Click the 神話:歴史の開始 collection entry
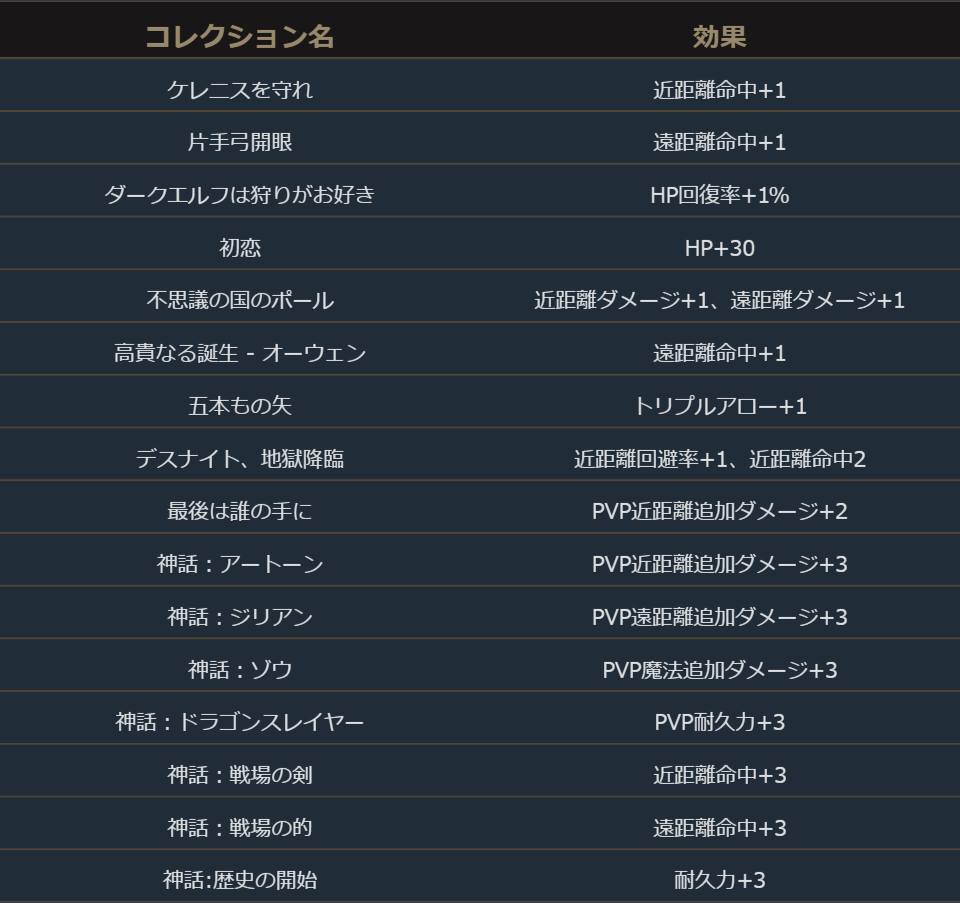This screenshot has width=960, height=903. click(240, 880)
